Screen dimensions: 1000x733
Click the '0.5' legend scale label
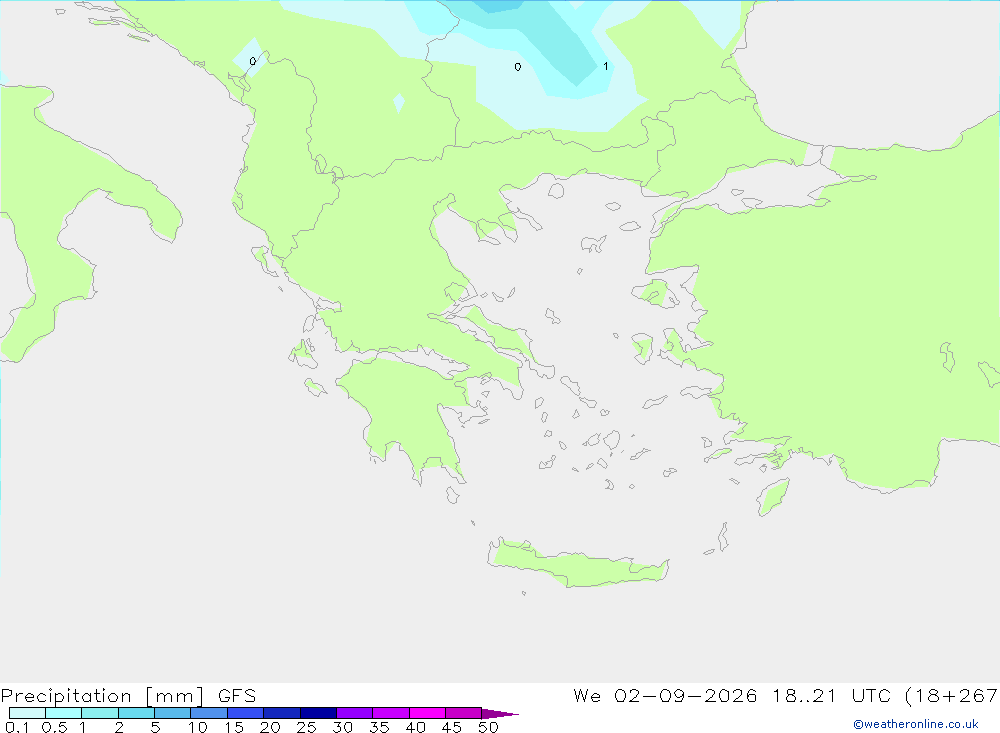(54, 727)
